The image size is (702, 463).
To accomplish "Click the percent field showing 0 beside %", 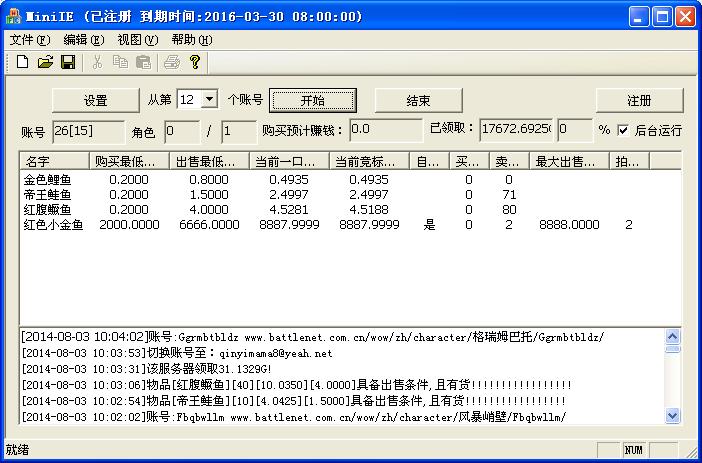I will click(575, 130).
